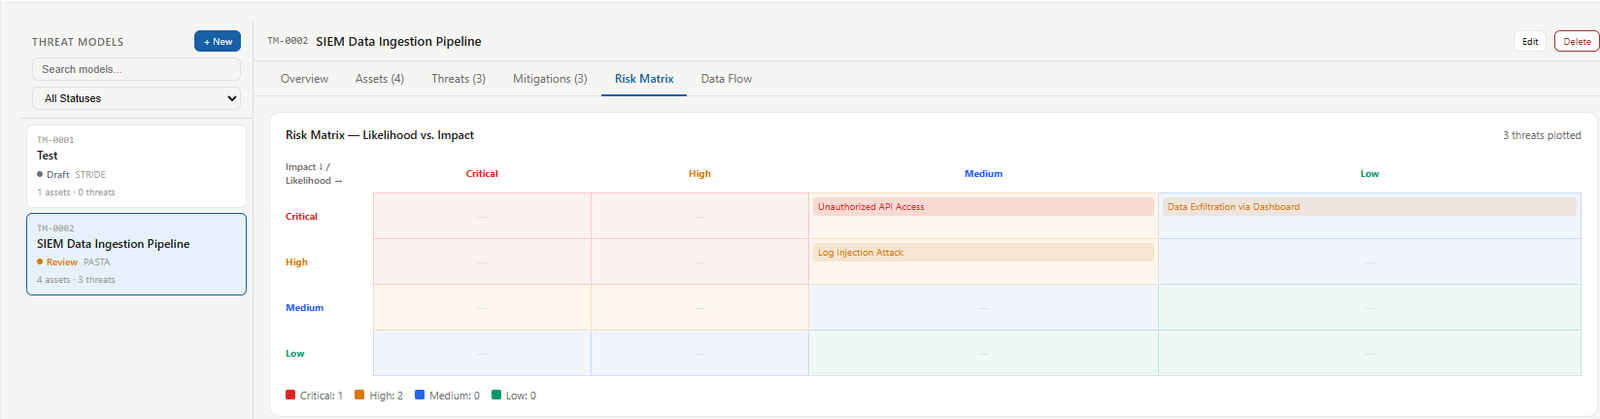
Task: Switch to the Overview tab
Action: coord(304,79)
